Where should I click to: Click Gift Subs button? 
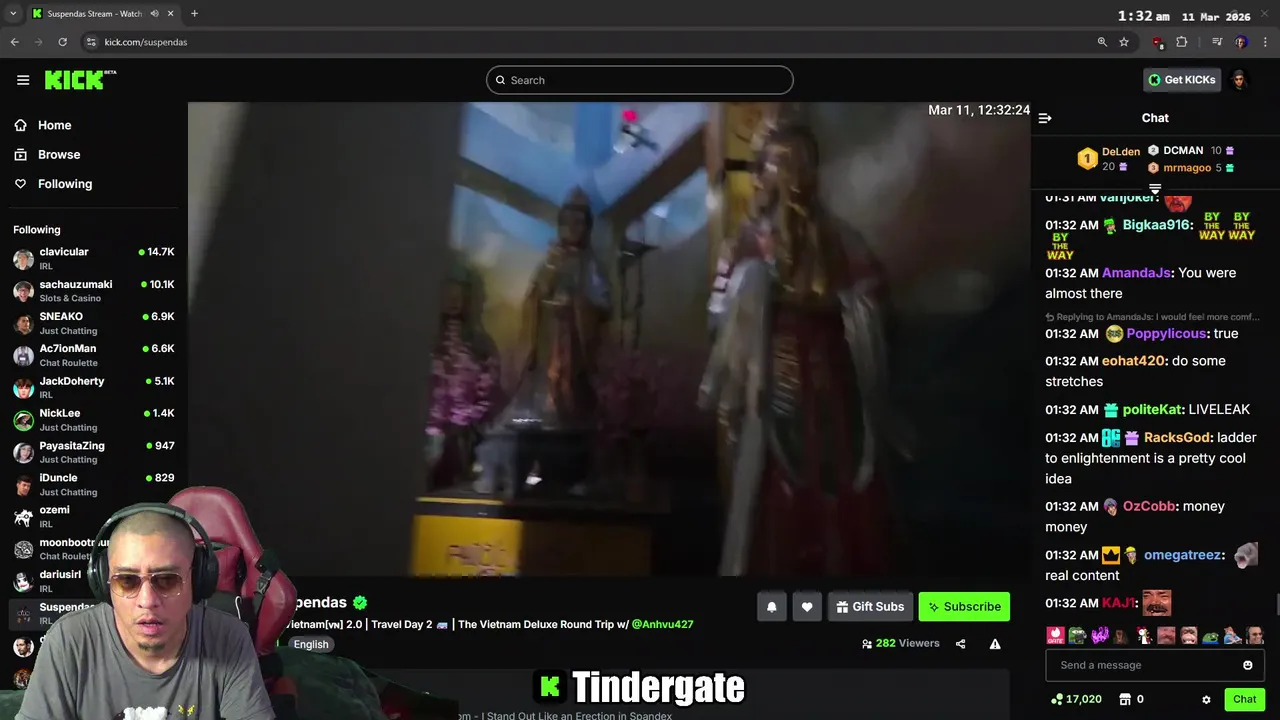point(869,607)
